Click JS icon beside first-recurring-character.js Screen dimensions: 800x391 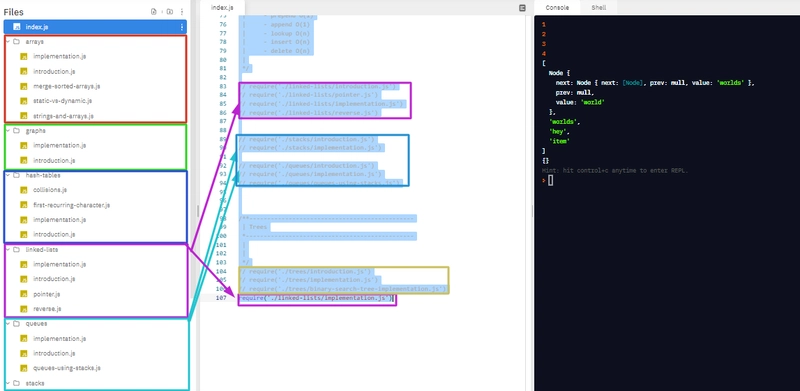coord(23,205)
